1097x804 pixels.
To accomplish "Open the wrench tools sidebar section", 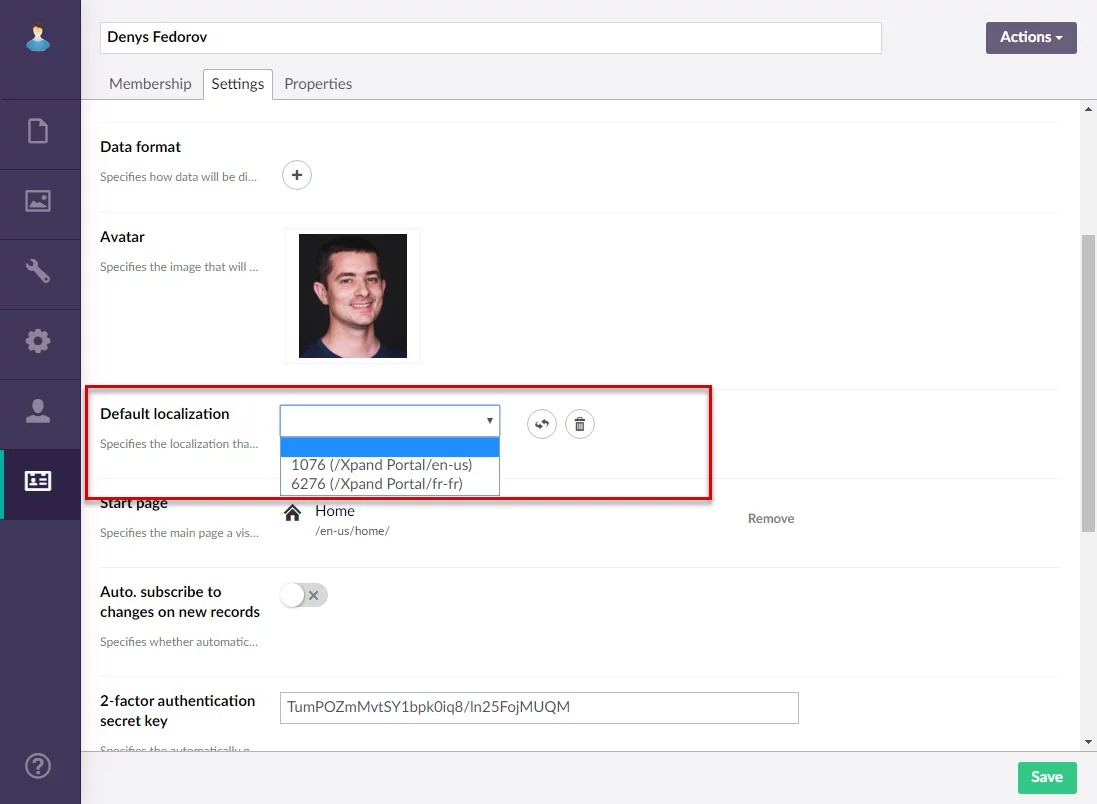I will click(x=38, y=271).
